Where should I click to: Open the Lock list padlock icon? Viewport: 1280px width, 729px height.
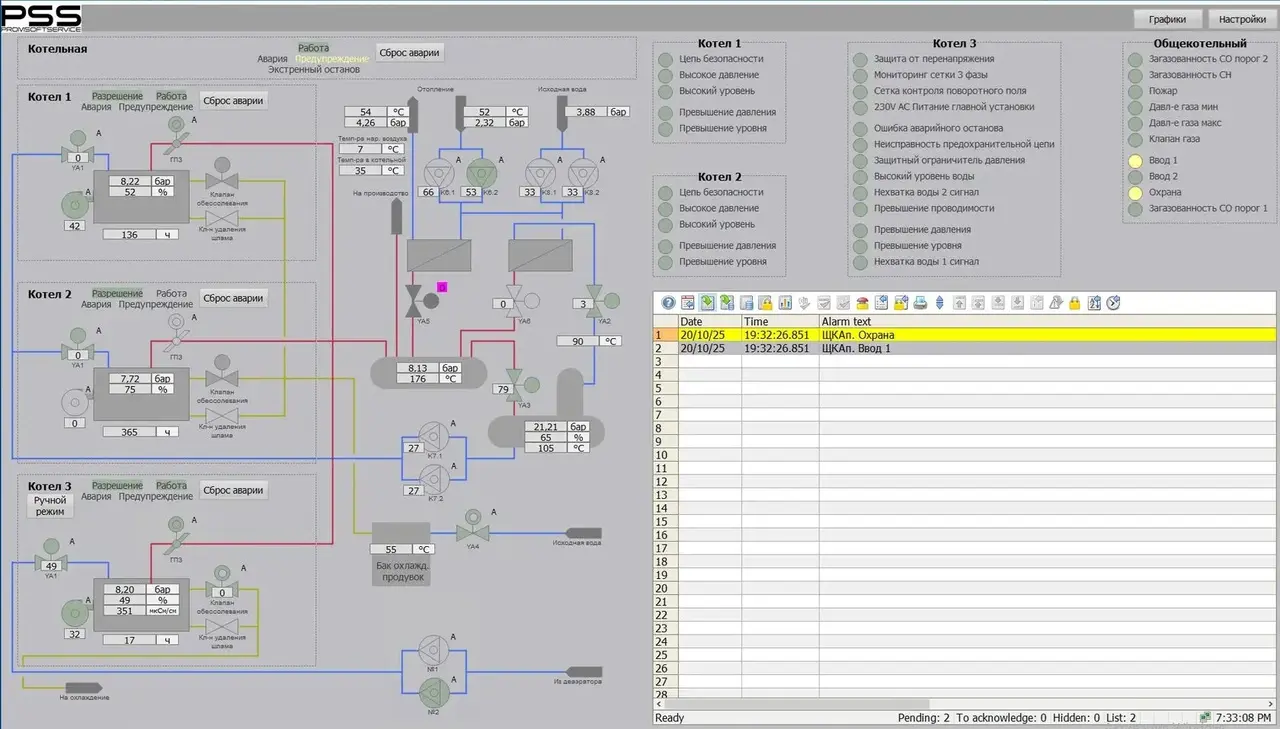click(766, 303)
